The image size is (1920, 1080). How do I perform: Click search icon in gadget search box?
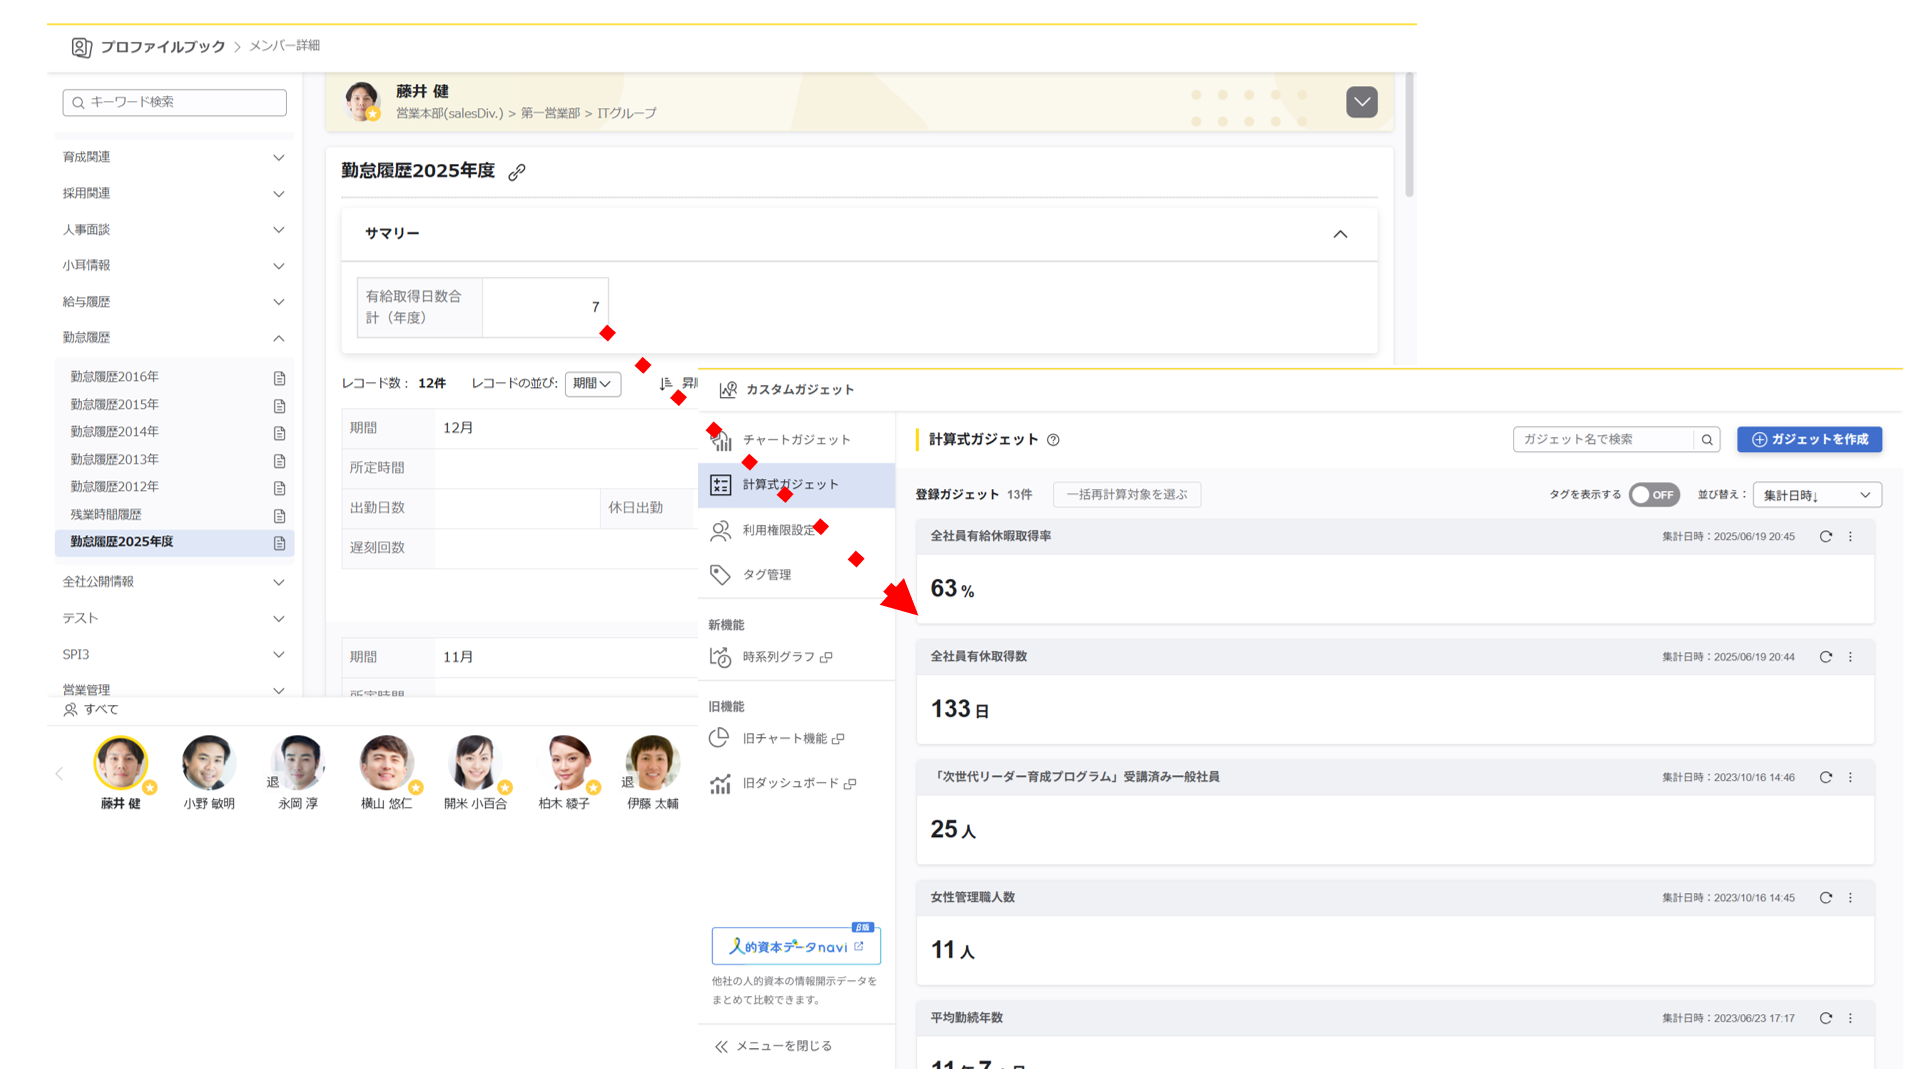[x=1707, y=440]
